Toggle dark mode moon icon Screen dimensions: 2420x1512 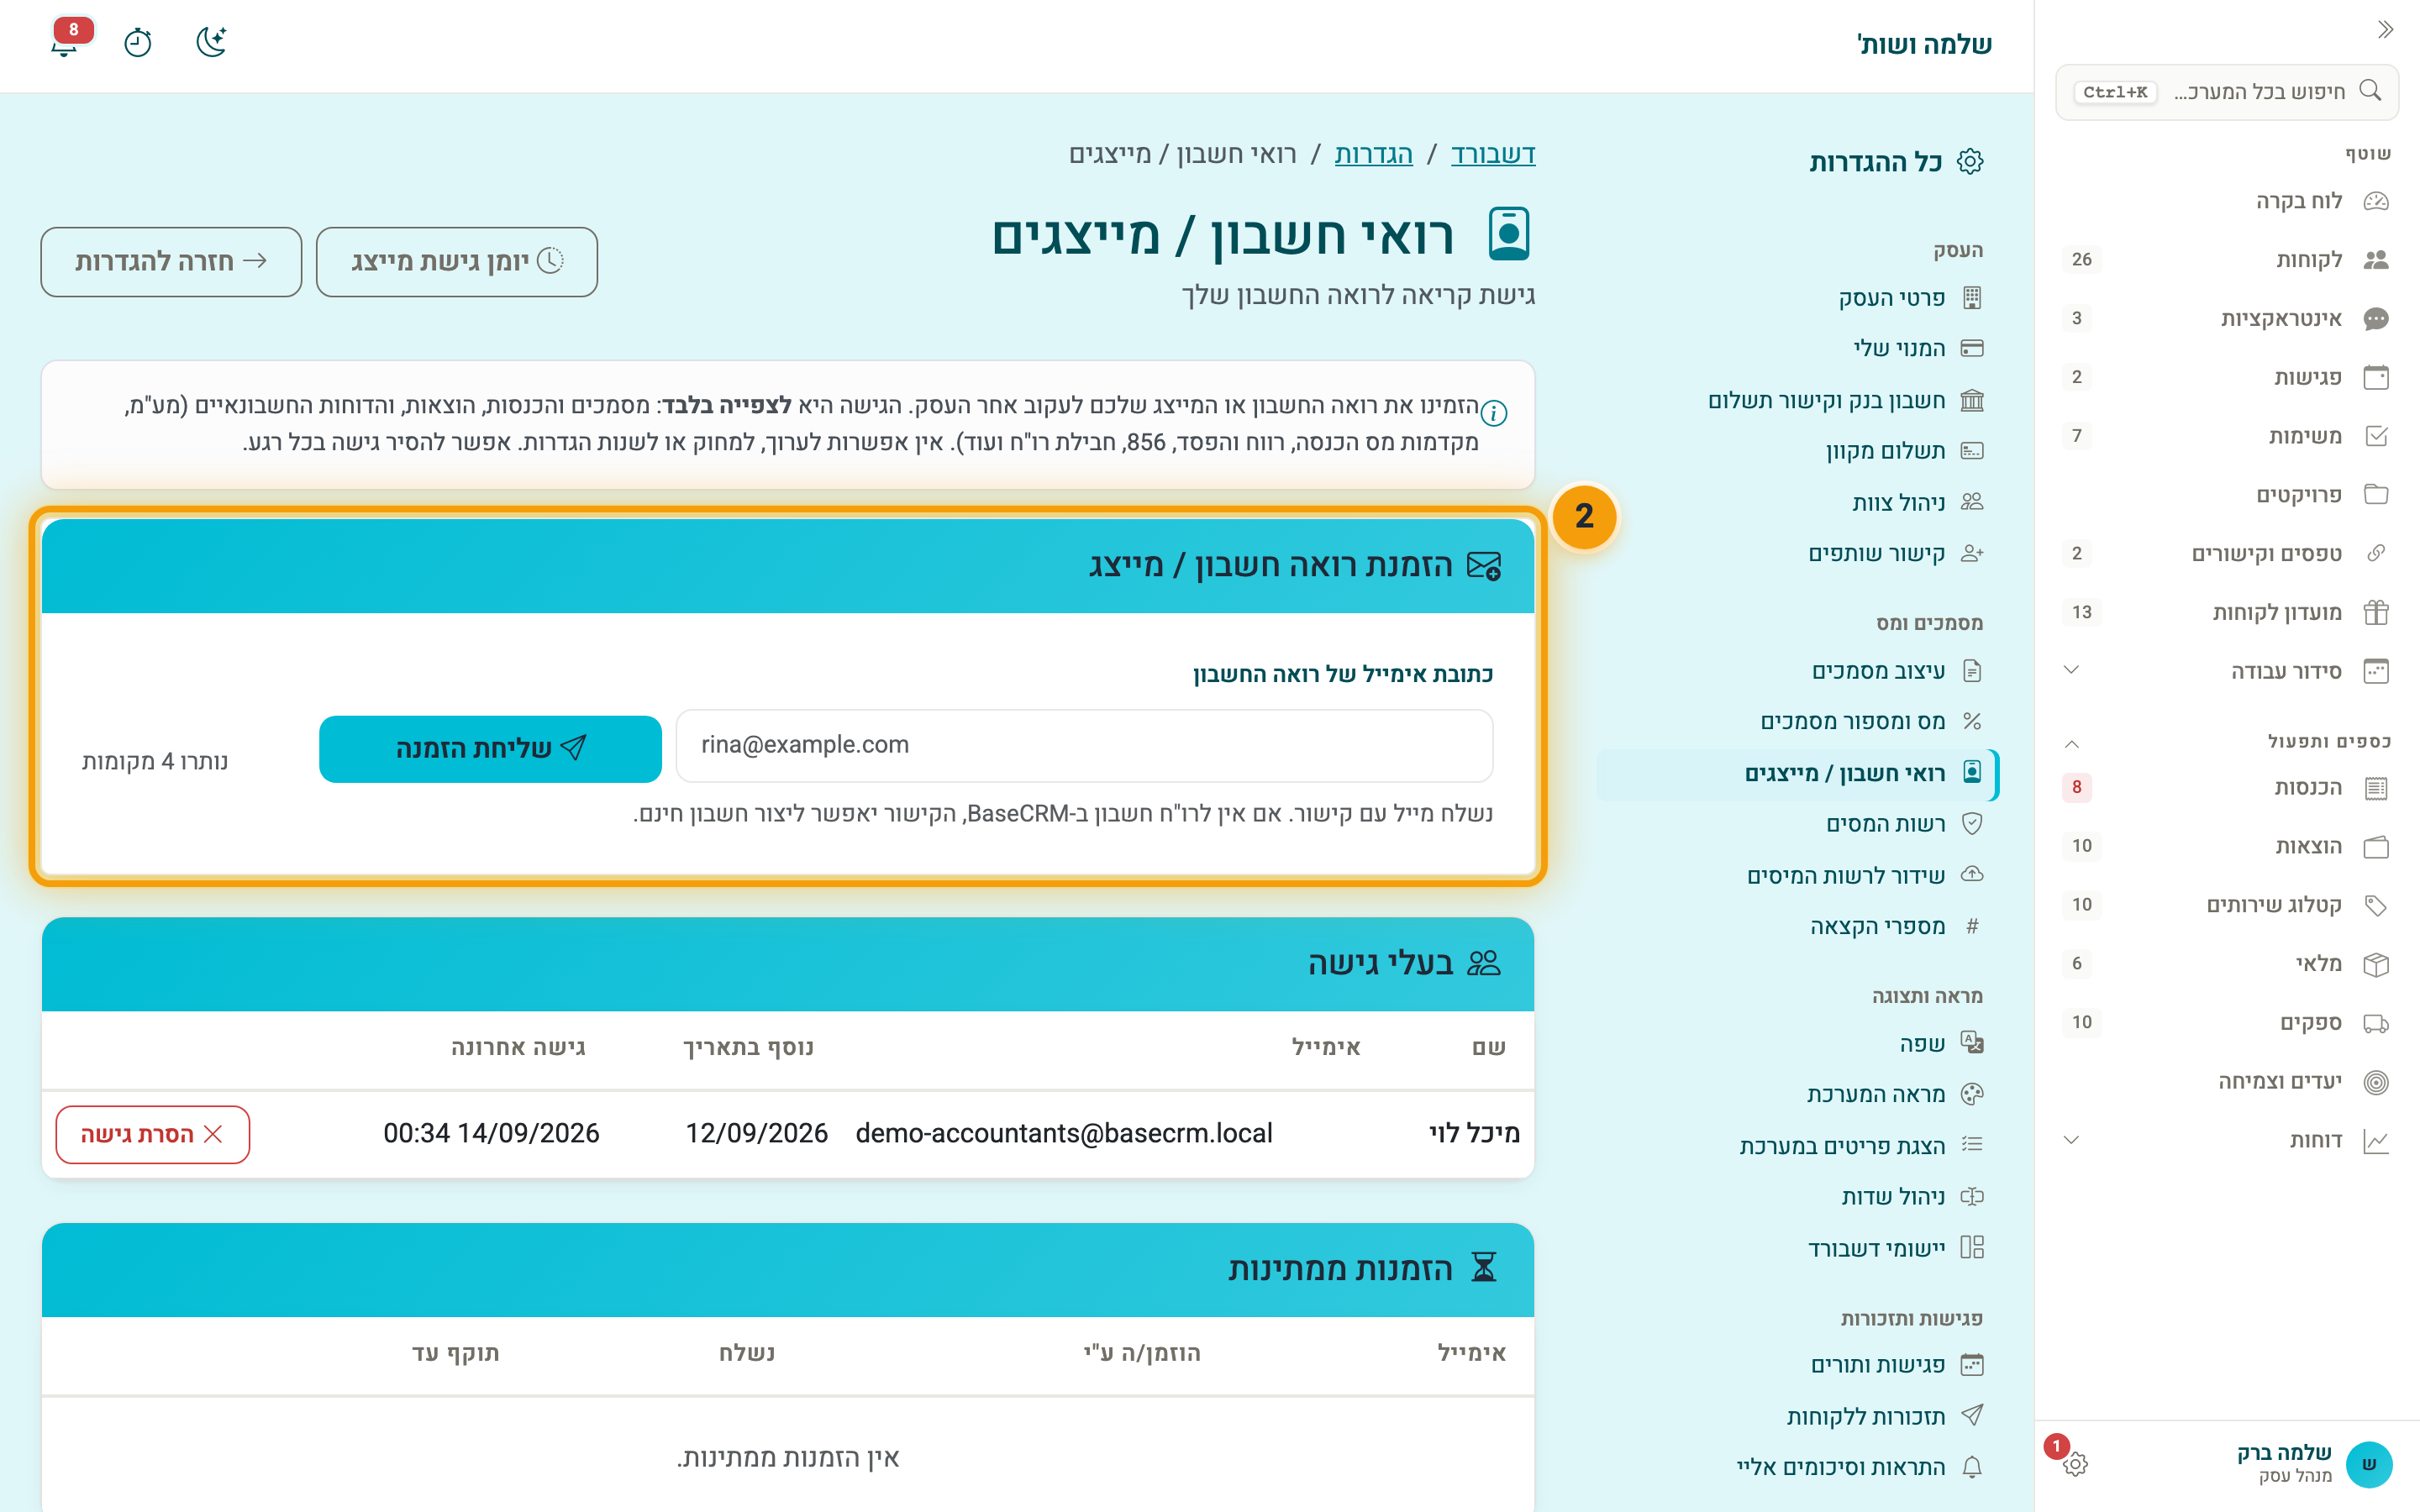pos(211,42)
